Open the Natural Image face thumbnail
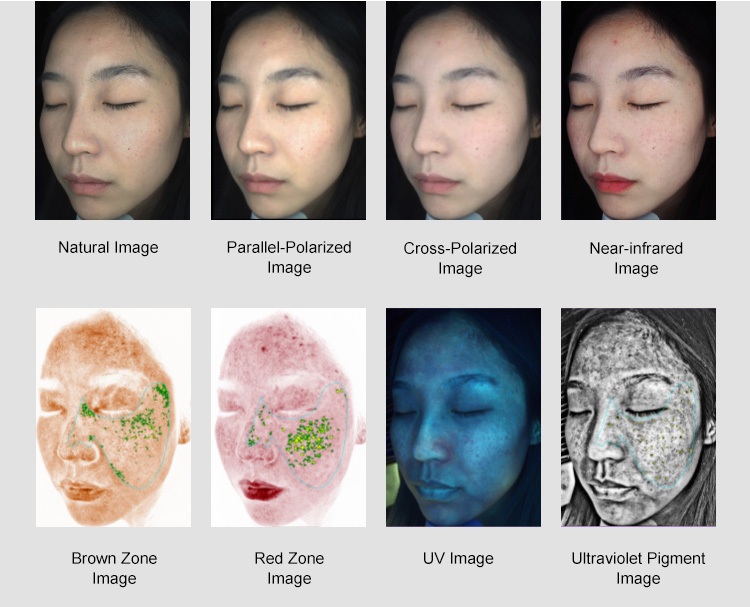This screenshot has width=750, height=607. 112,110
